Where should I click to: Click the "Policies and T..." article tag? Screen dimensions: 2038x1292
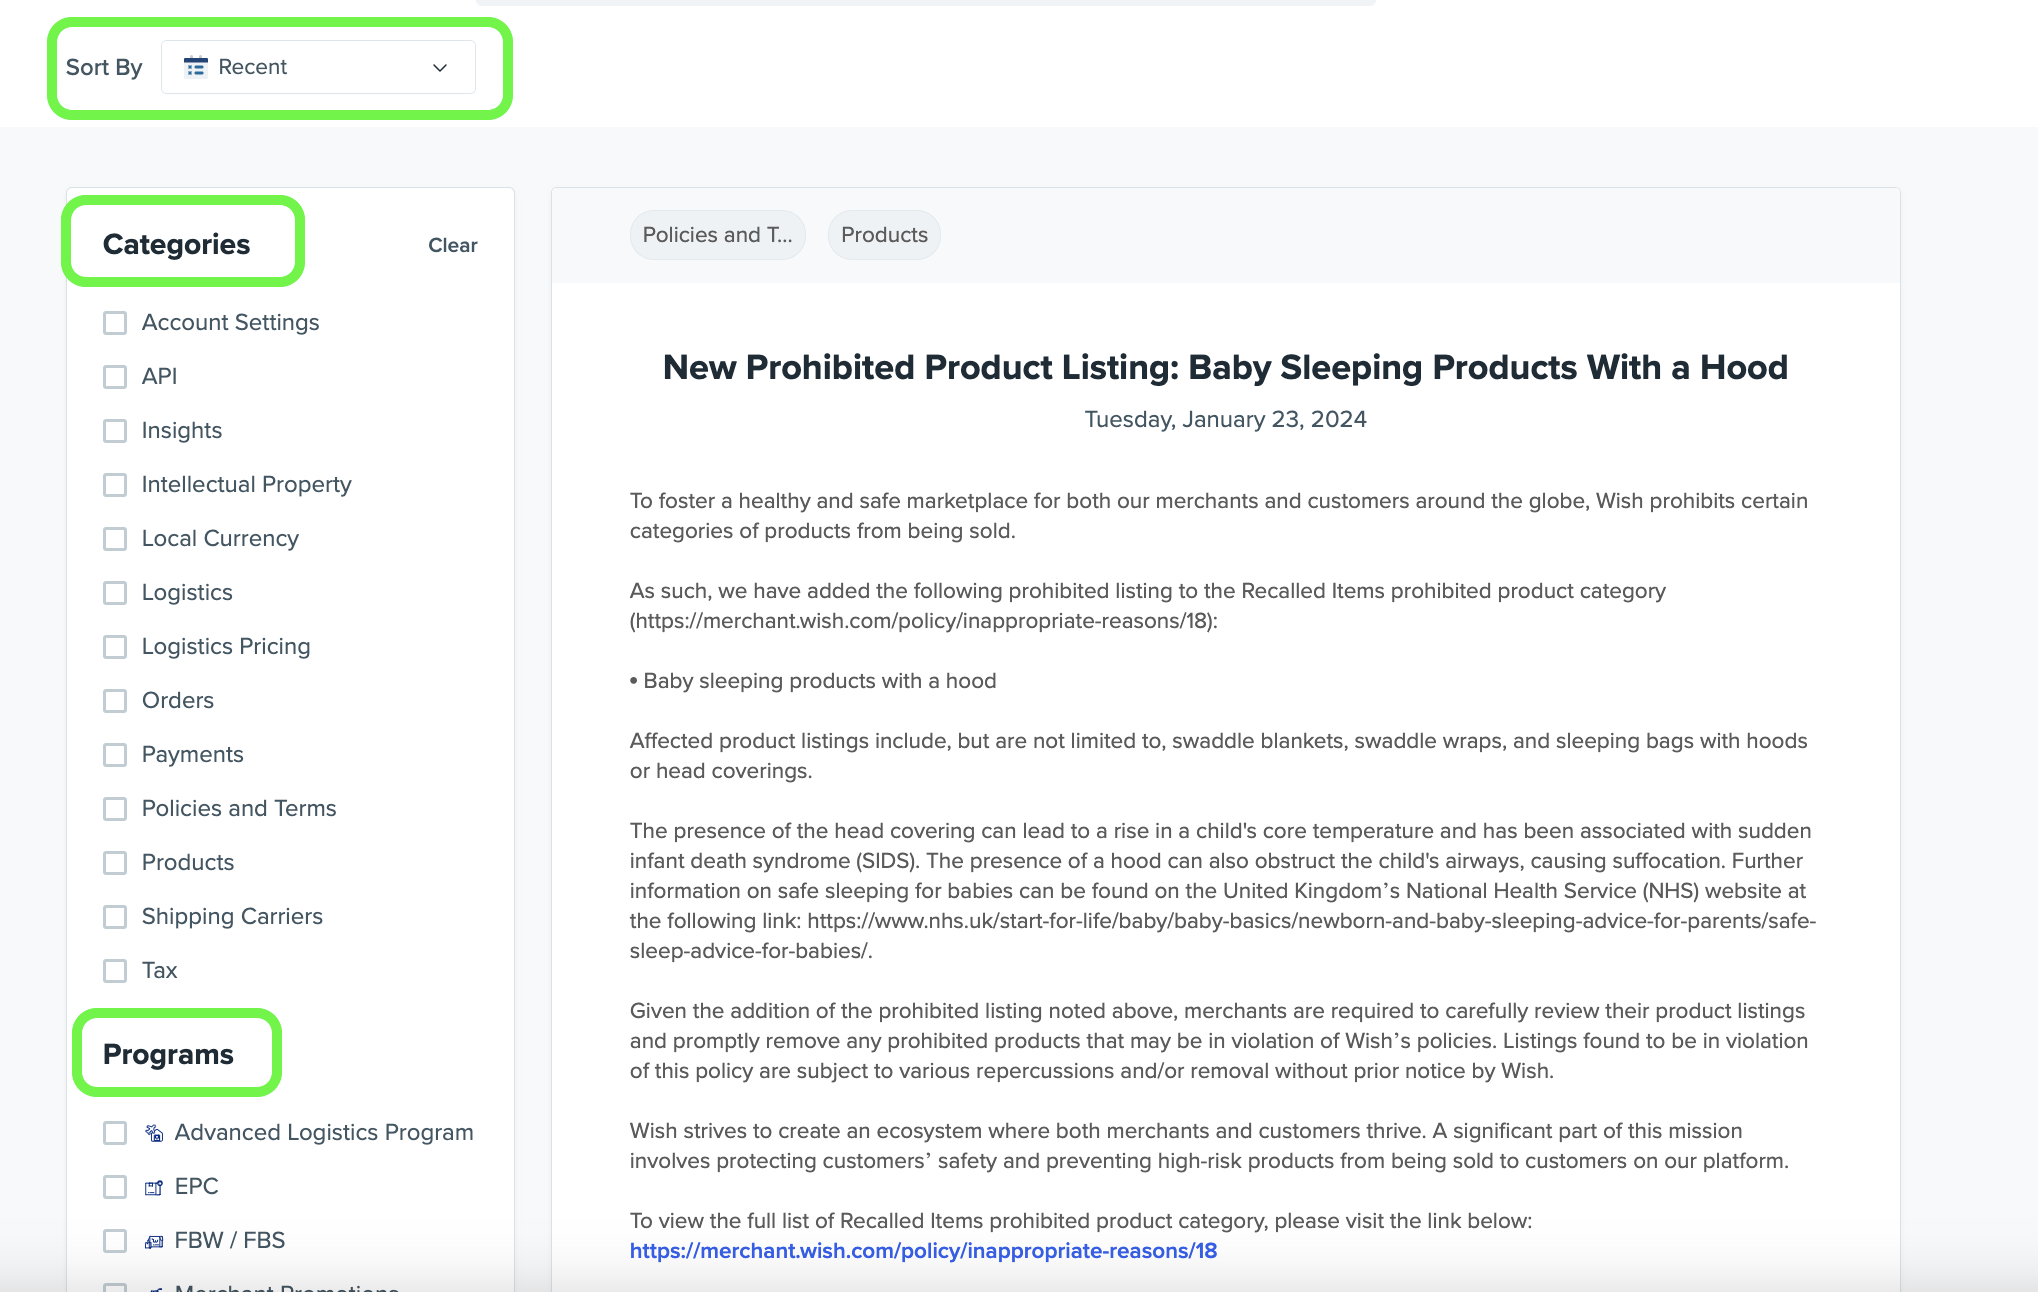pos(717,235)
